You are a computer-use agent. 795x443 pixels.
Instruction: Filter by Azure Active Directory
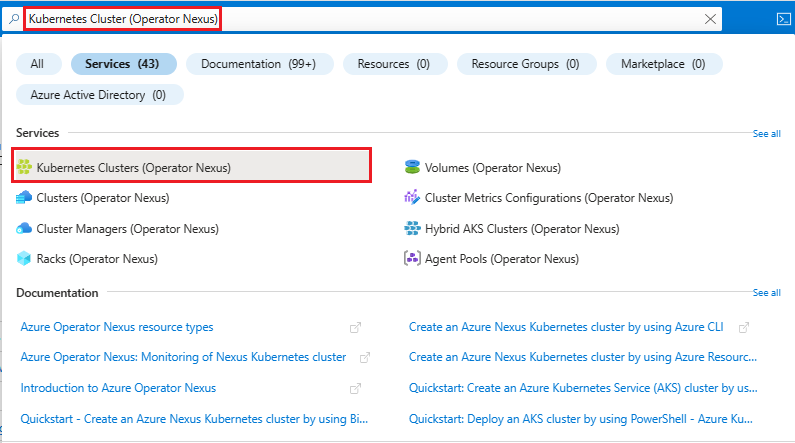tap(99, 95)
